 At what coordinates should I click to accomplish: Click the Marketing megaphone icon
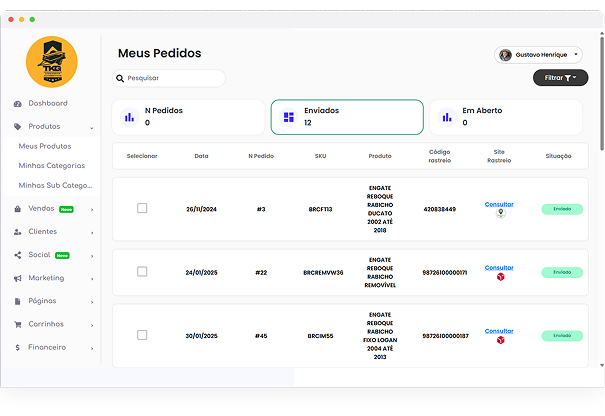click(18, 278)
